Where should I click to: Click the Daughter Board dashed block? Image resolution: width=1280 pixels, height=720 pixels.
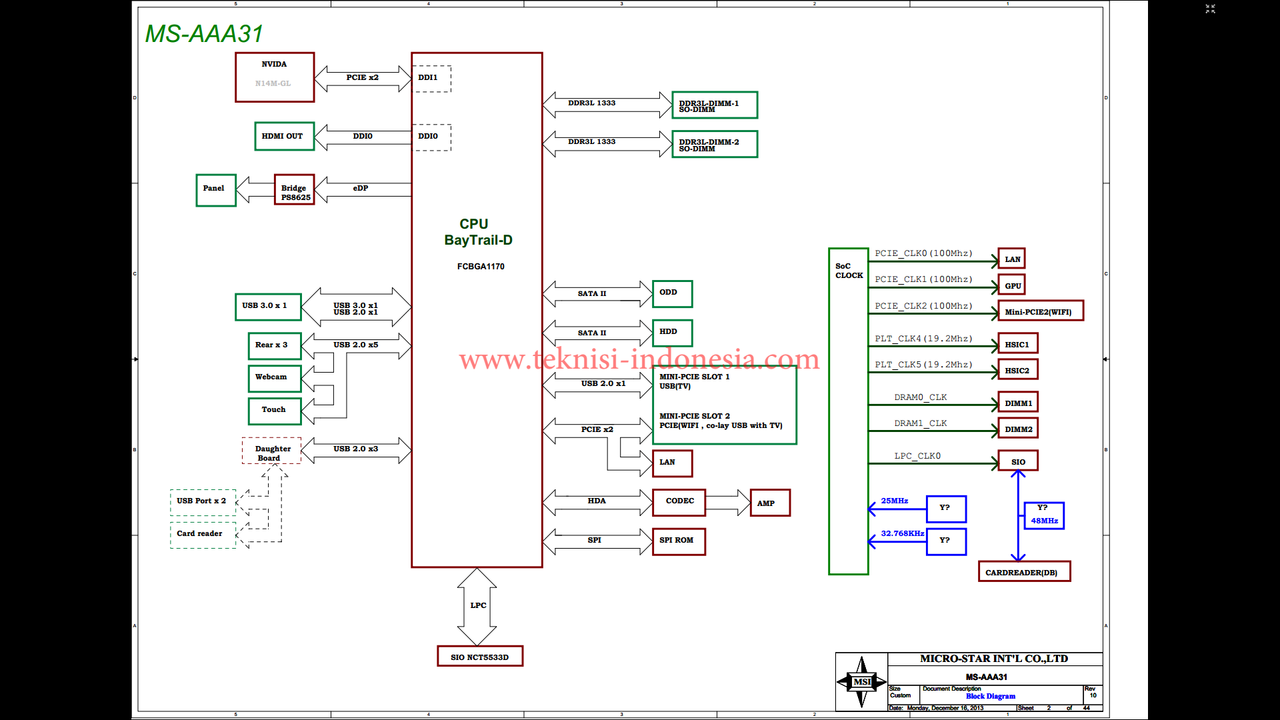271,450
